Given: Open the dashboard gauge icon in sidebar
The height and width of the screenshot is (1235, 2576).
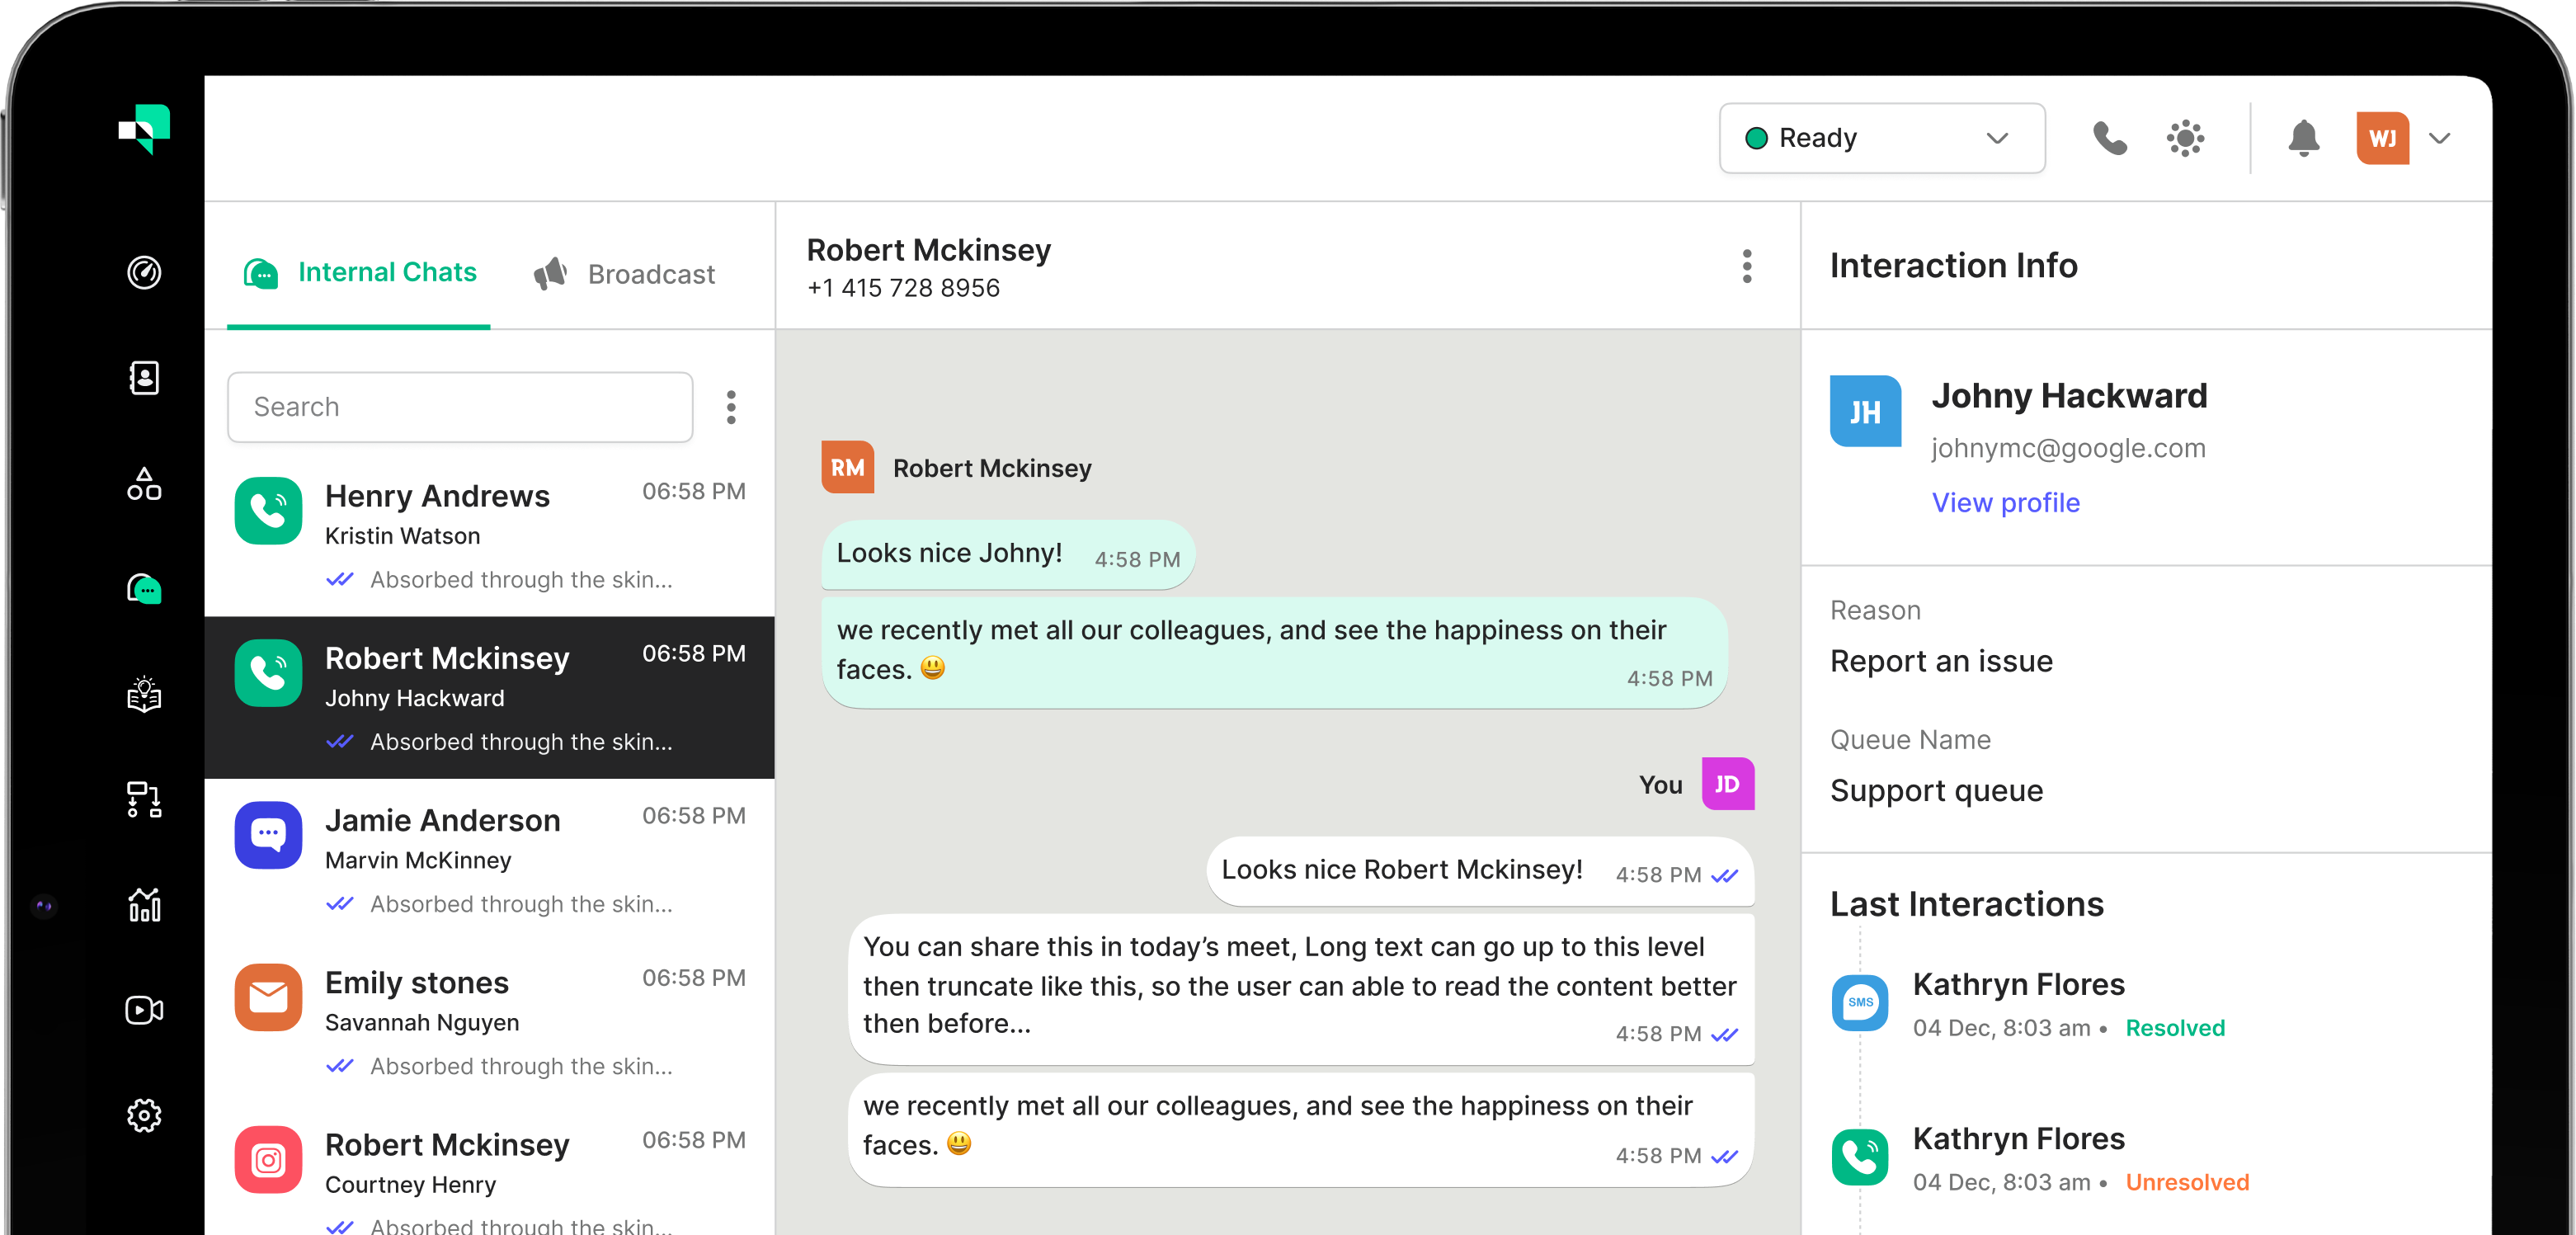Looking at the screenshot, I should point(144,272).
